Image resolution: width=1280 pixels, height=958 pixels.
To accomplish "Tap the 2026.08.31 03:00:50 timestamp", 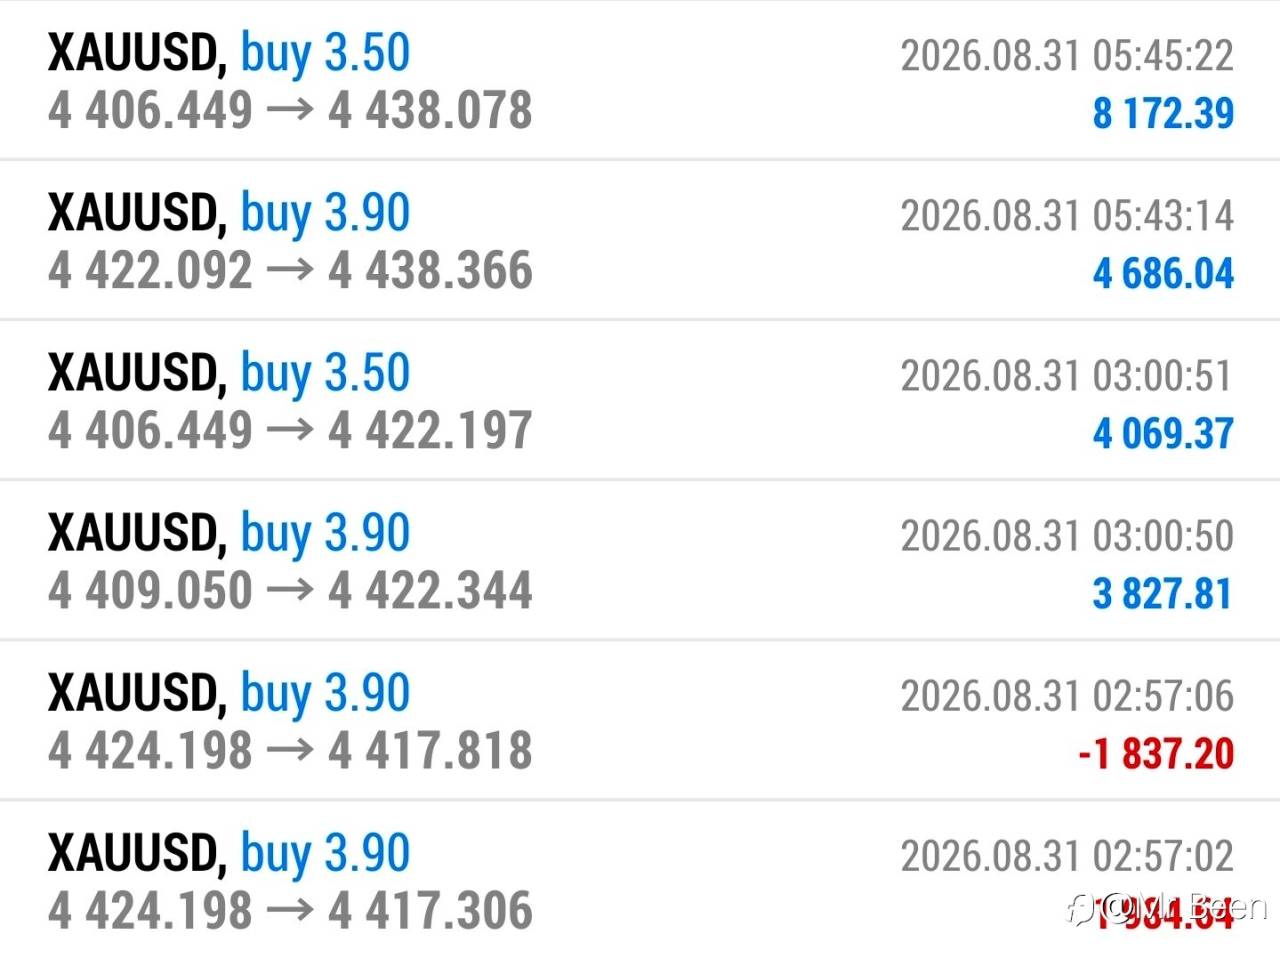I will (1067, 536).
